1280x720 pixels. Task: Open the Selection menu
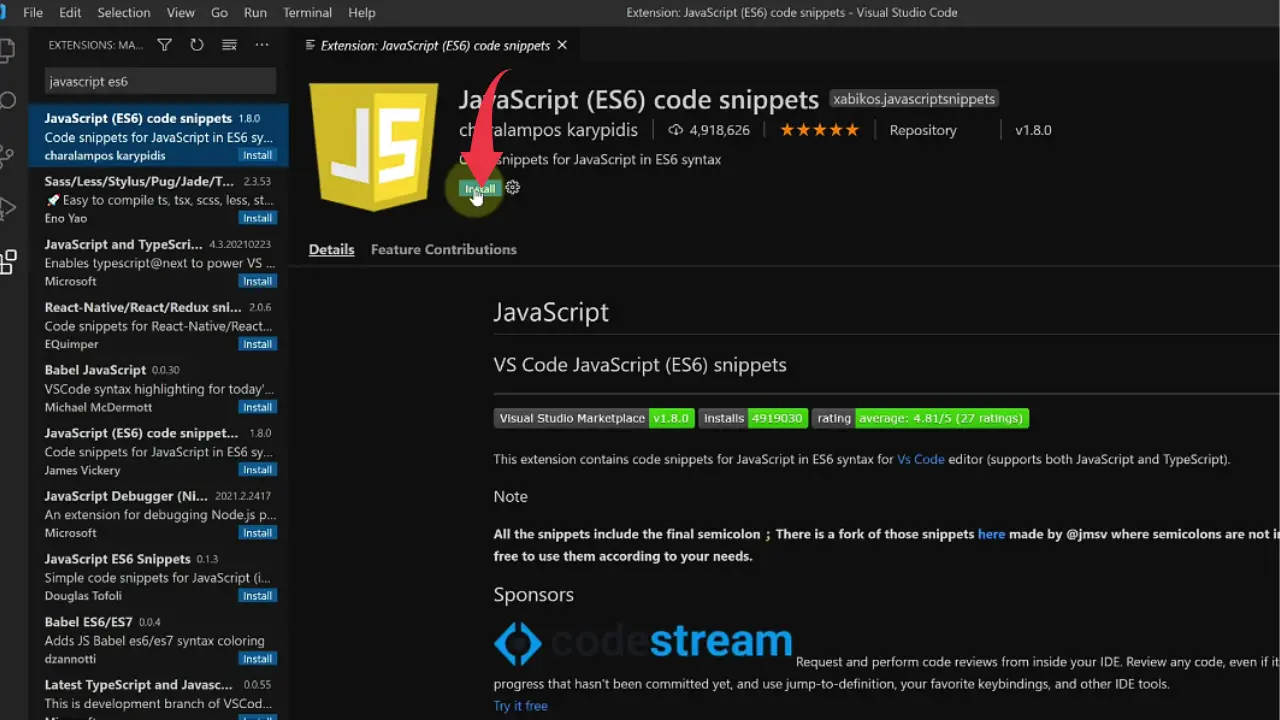click(124, 13)
